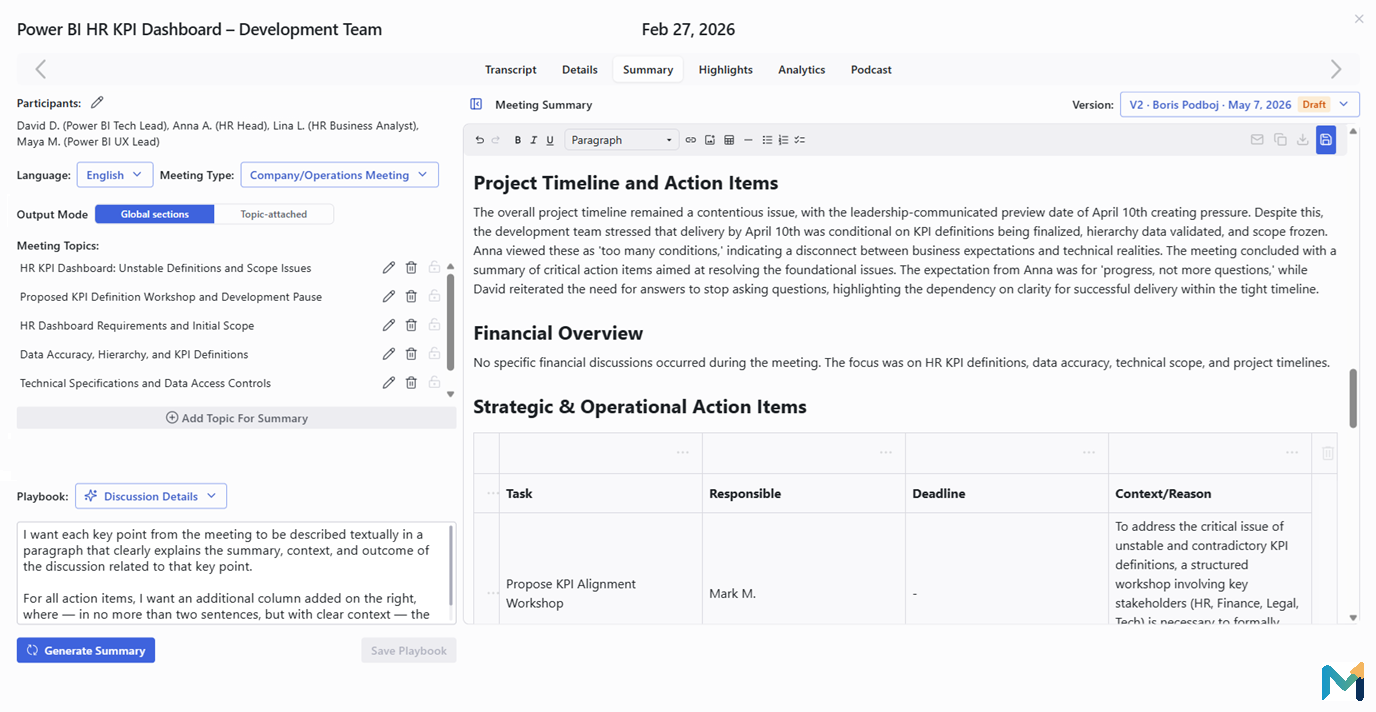The width and height of the screenshot is (1376, 712).
Task: Download the summary via download icon
Action: [1303, 140]
